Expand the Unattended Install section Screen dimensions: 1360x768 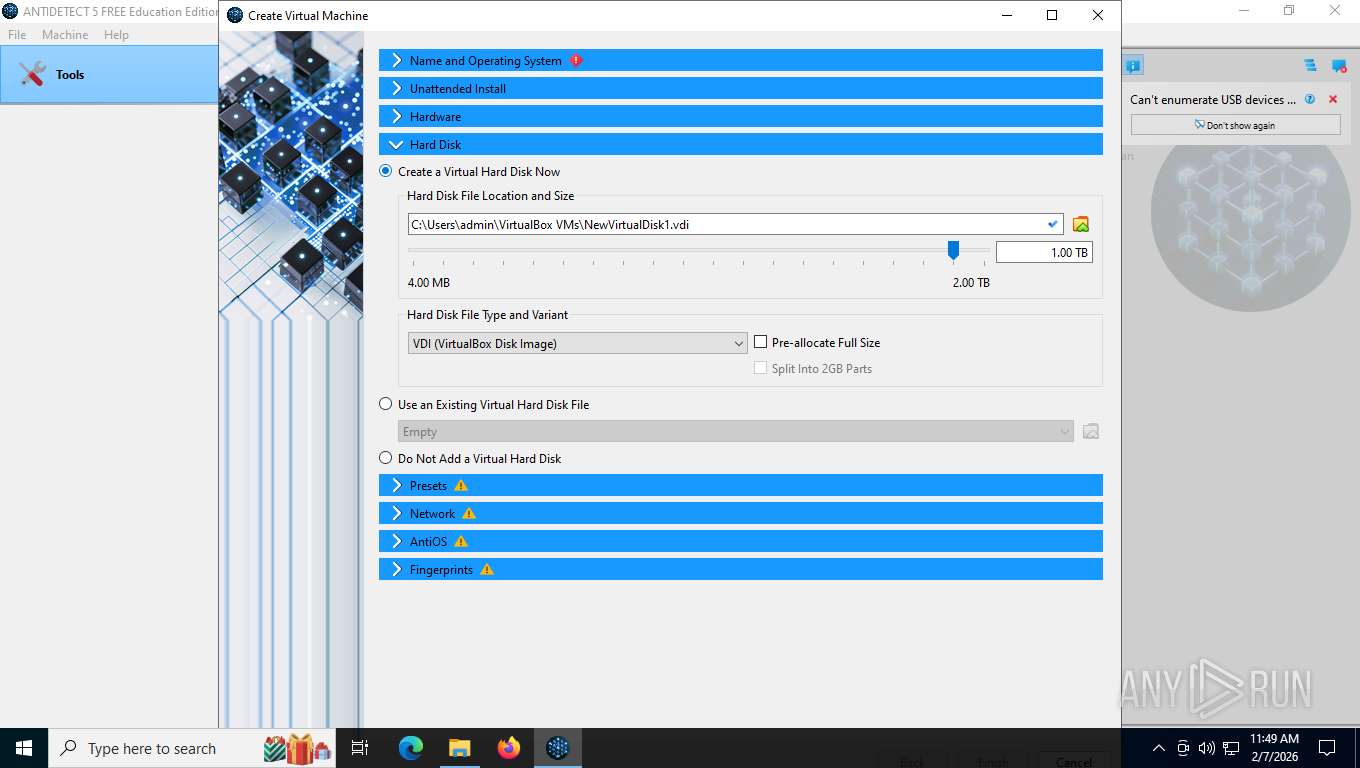(x=740, y=88)
